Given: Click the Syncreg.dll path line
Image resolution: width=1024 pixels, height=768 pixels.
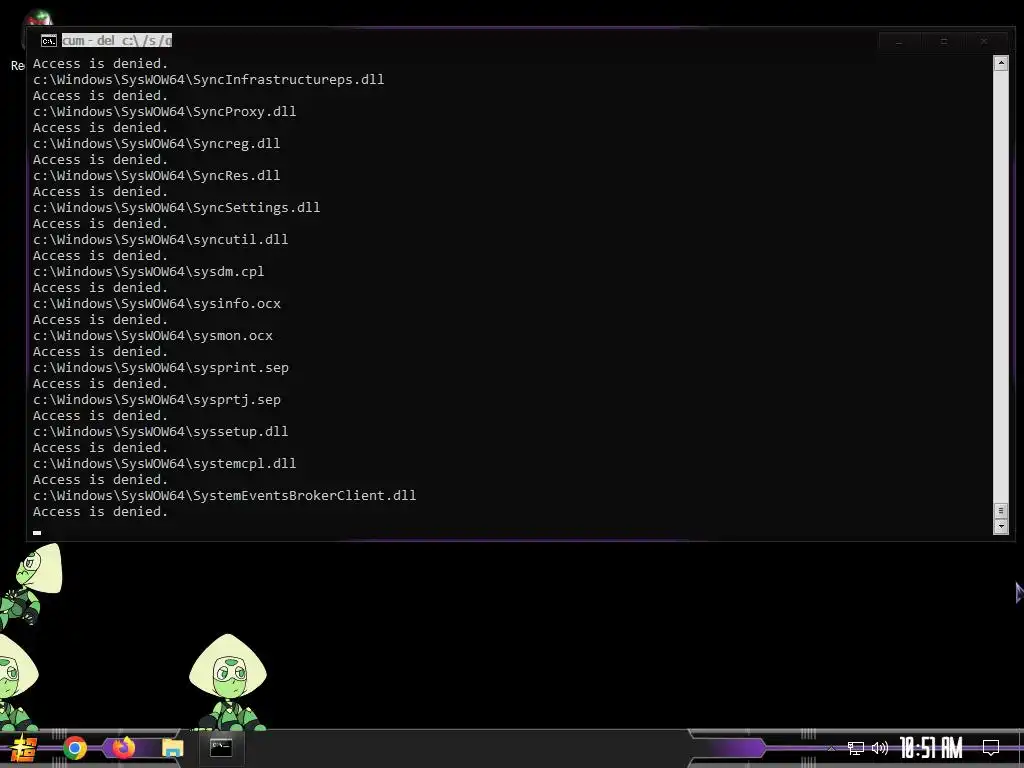Looking at the screenshot, I should pyautogui.click(x=156, y=144).
